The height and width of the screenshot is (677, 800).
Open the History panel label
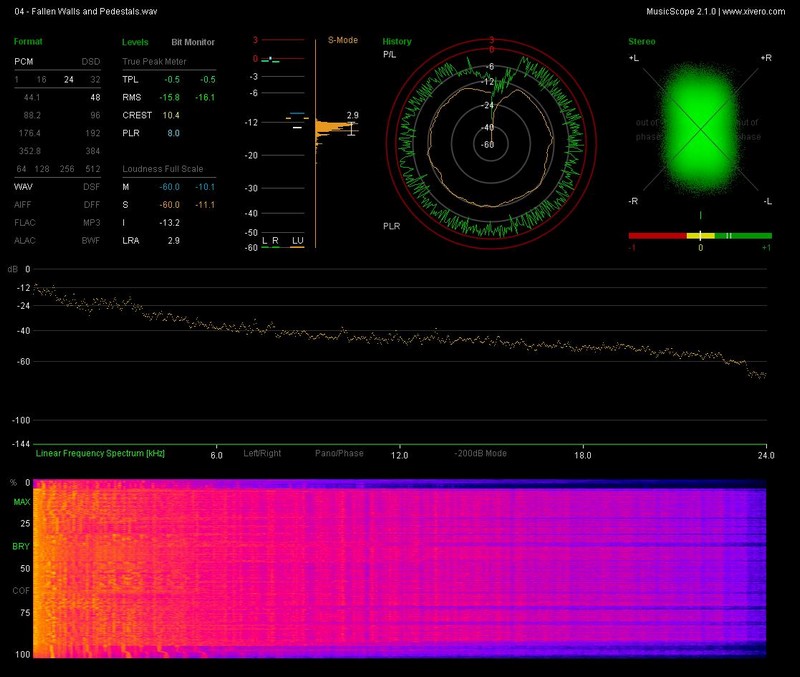(397, 42)
